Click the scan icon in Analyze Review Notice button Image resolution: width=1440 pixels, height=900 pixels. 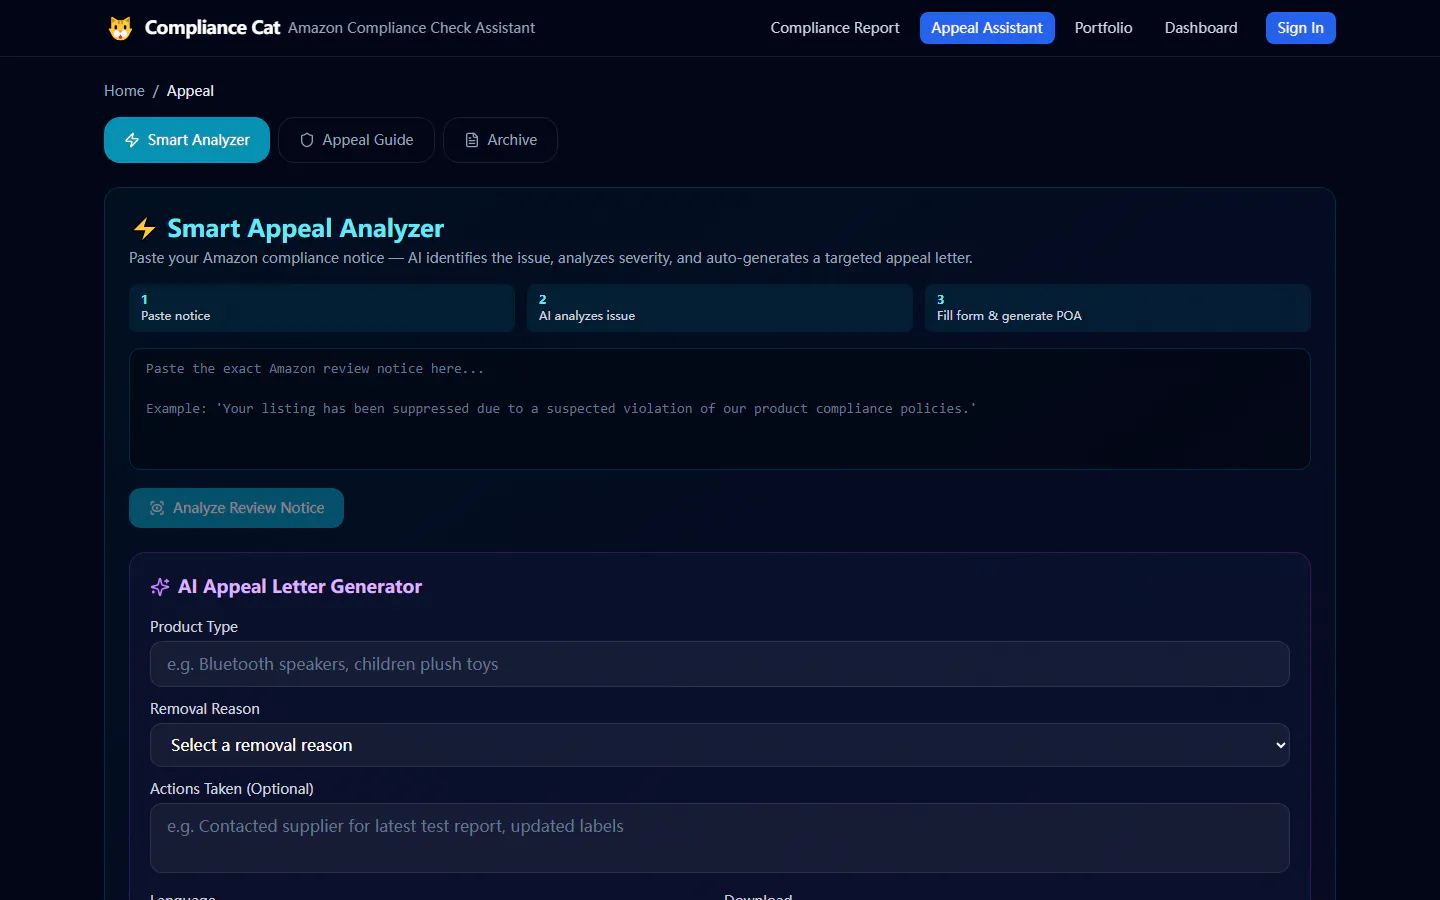point(157,508)
